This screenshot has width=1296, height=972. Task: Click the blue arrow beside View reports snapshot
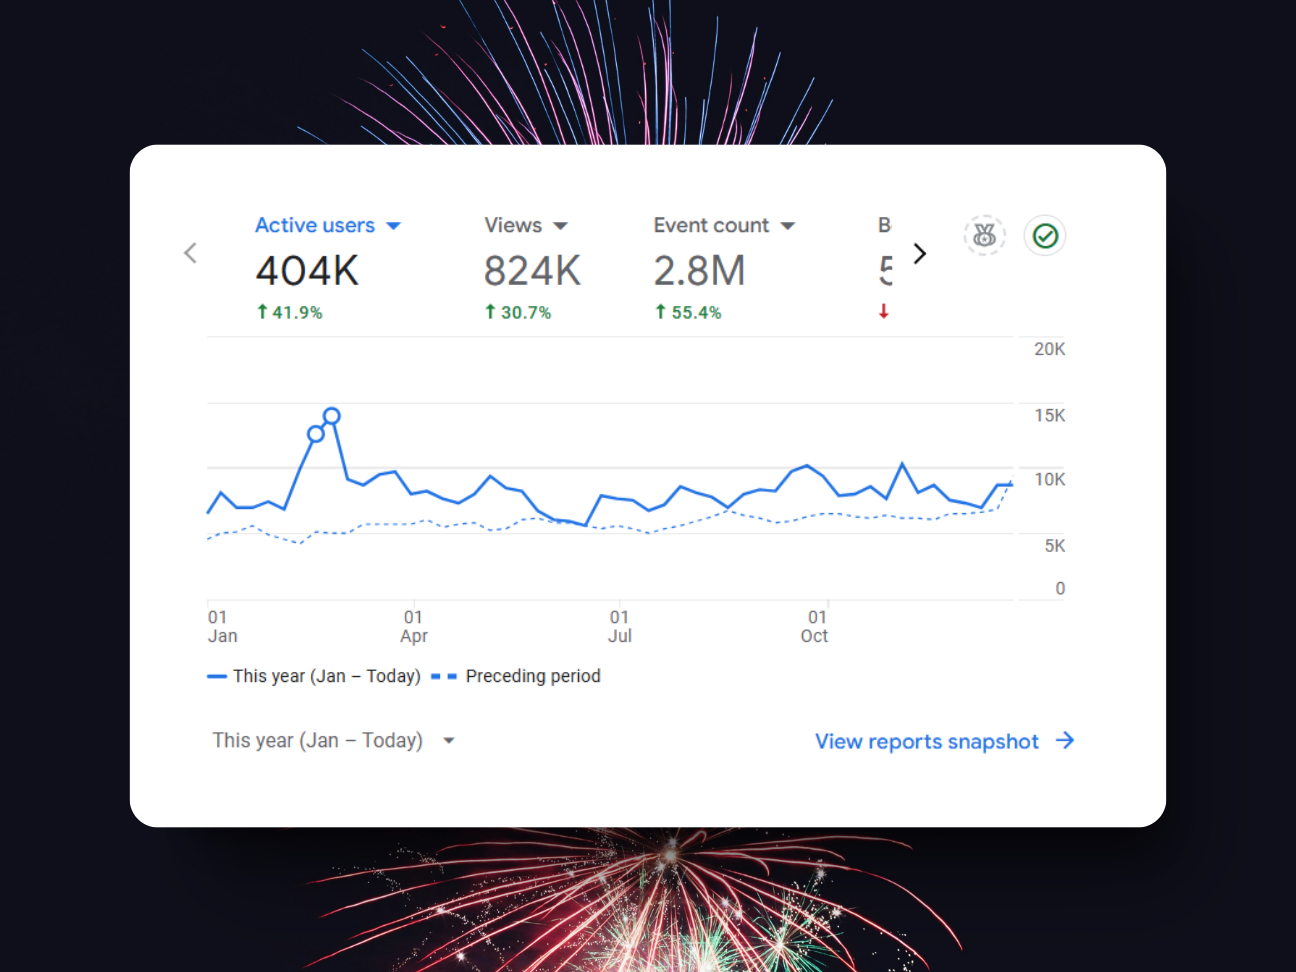click(x=1066, y=740)
